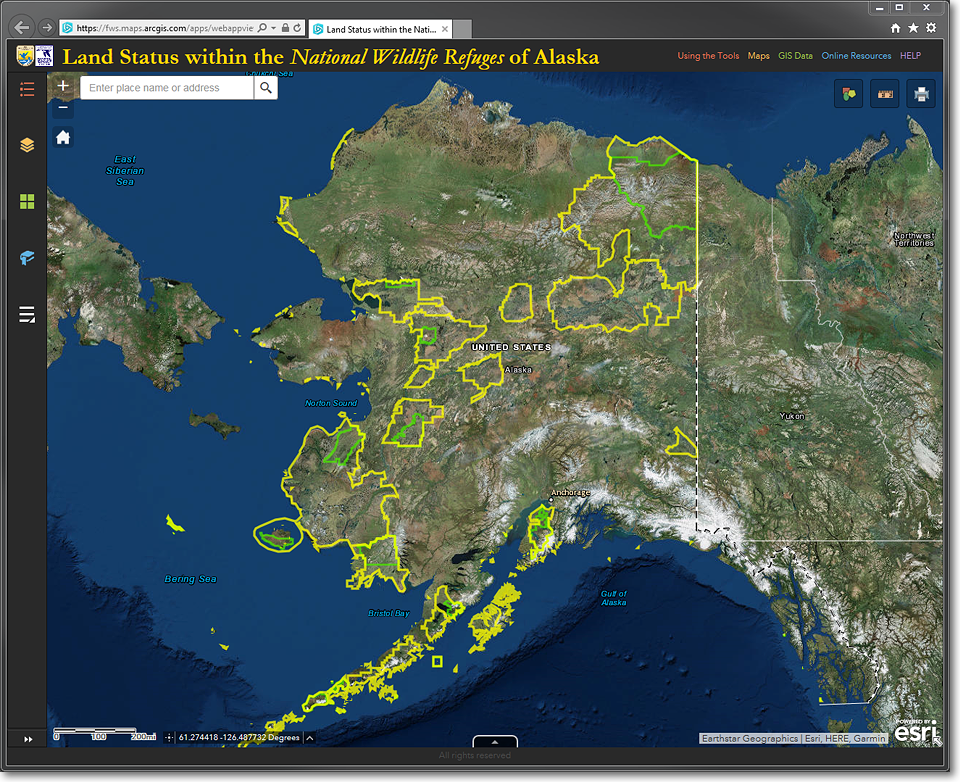
Task: Open the sidebar's bottom list menu icon
Action: tap(27, 315)
